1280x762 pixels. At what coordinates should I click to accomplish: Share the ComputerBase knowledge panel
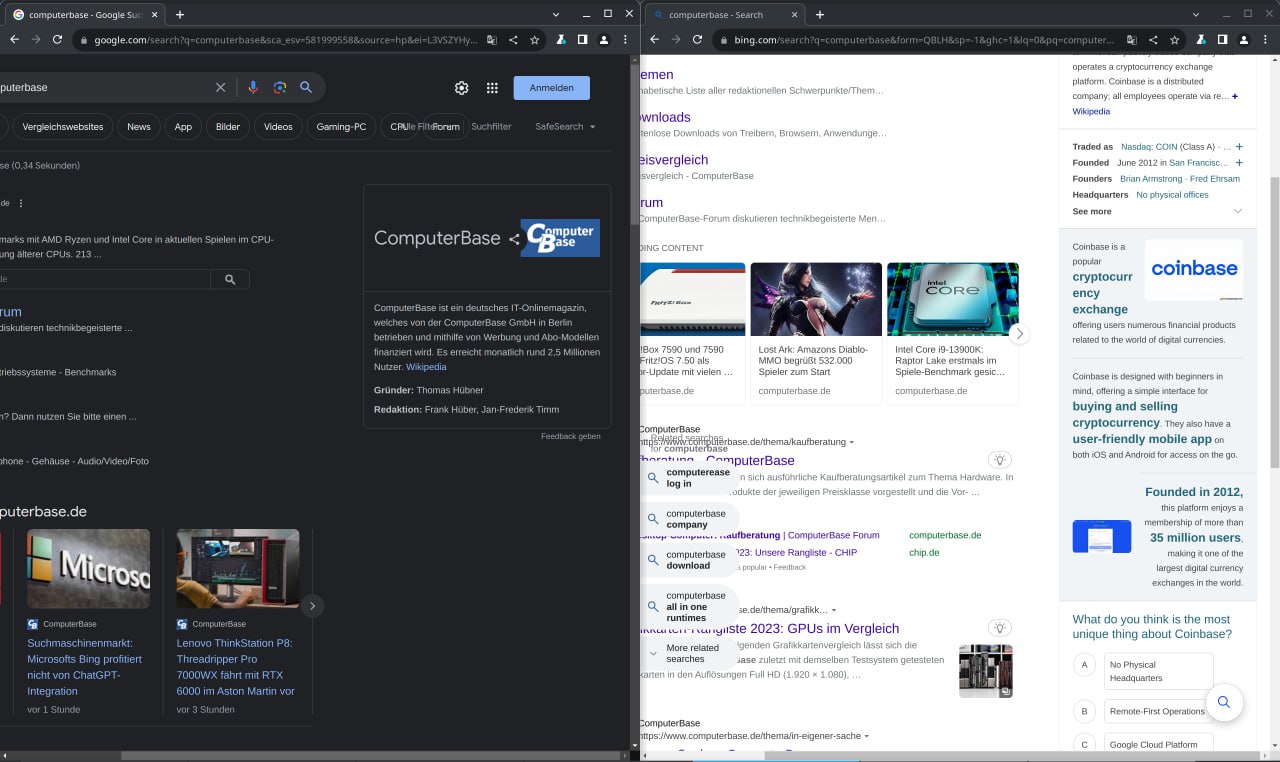[514, 239]
